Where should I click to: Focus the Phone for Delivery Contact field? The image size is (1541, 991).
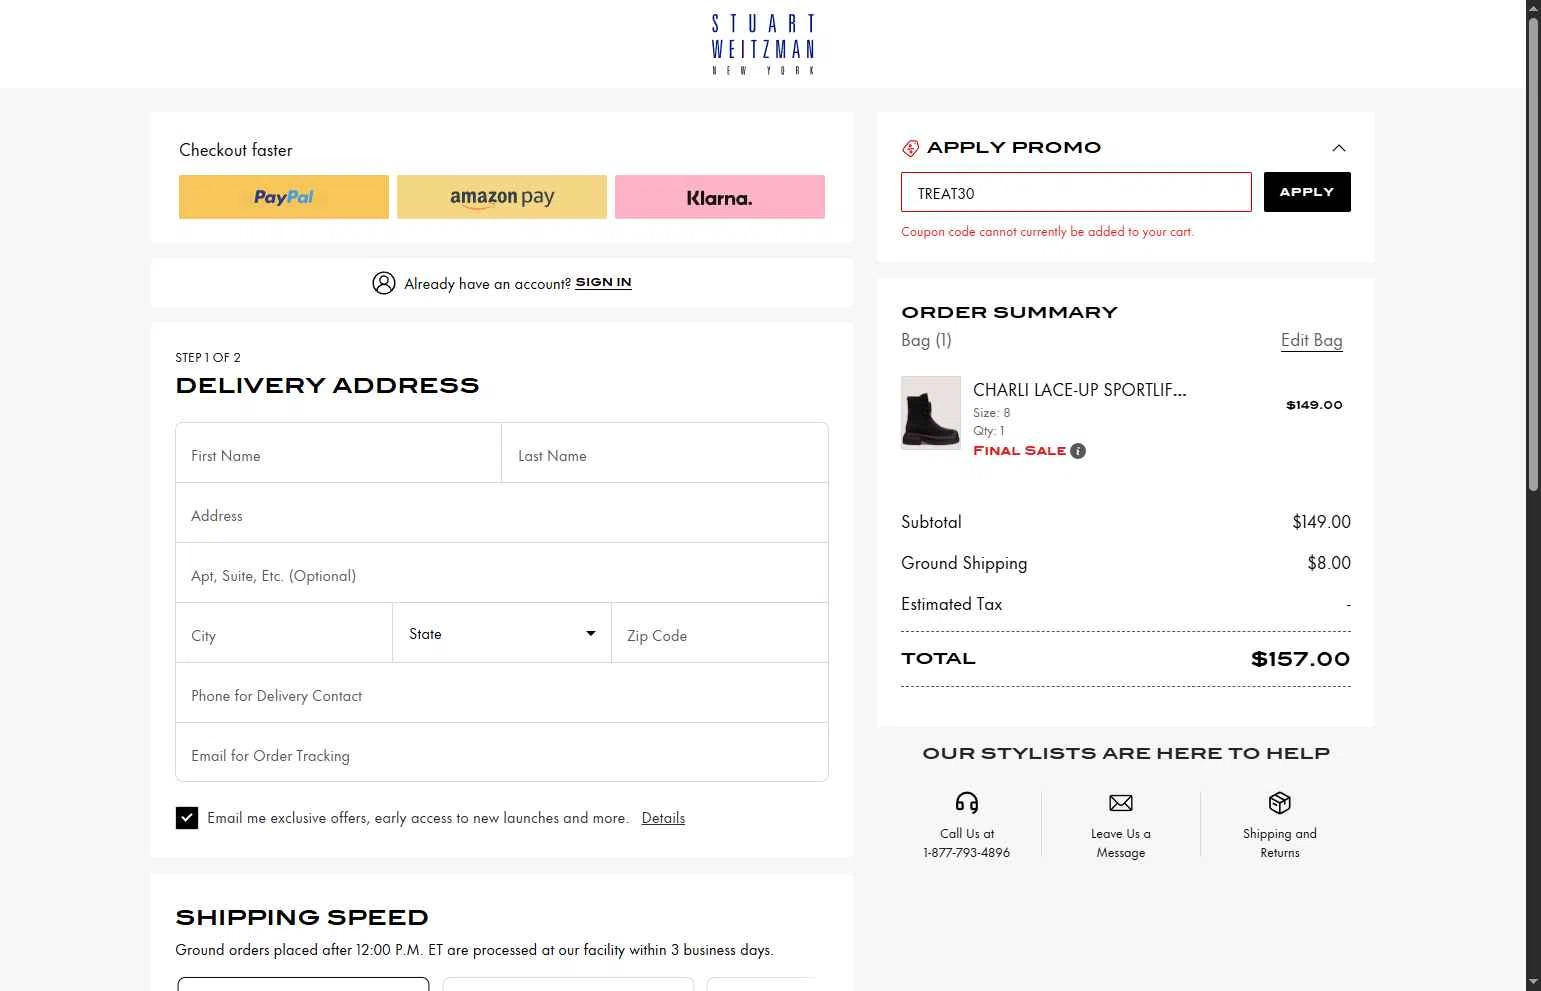(502, 693)
